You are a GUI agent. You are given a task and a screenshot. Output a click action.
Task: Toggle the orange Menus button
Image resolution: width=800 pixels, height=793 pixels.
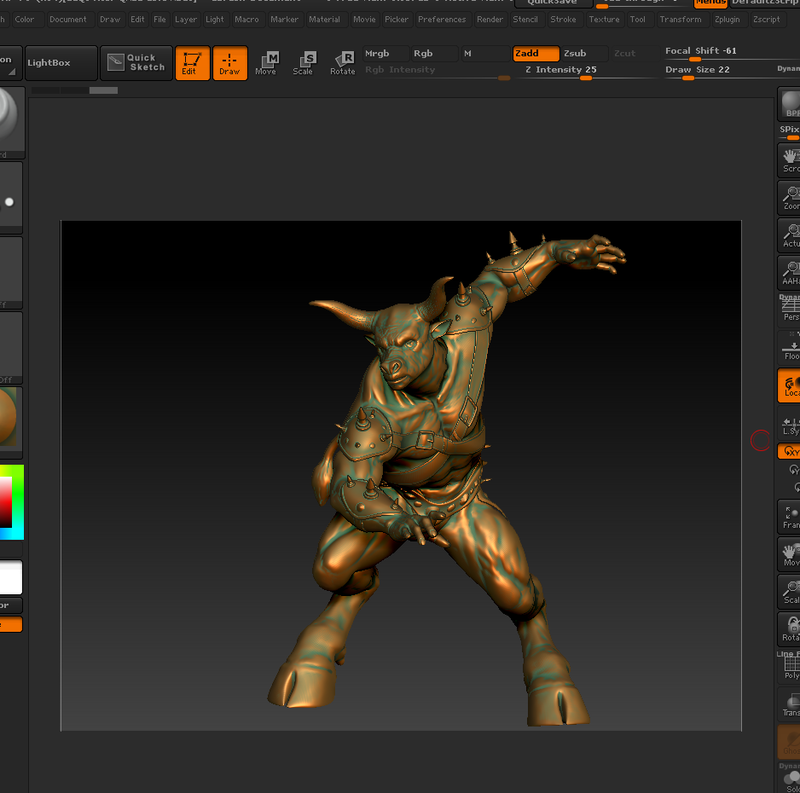(710, 3)
